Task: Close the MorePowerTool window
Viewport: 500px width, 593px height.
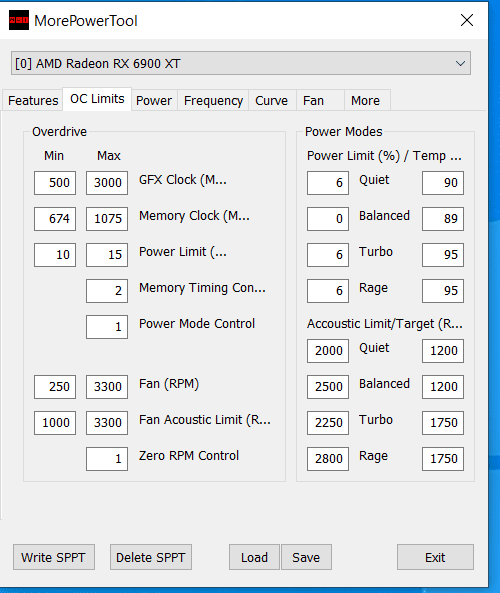Action: click(x=467, y=20)
